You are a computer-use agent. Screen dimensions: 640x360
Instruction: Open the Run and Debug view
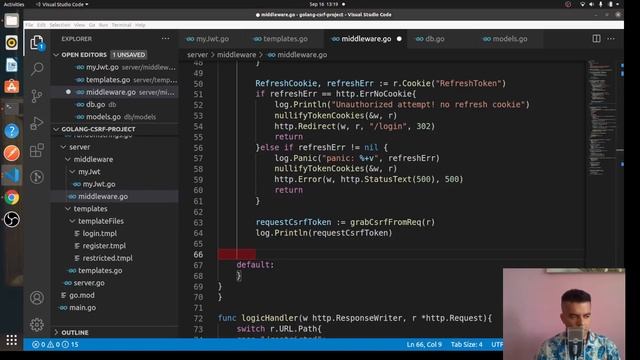pyautogui.click(x=37, y=123)
